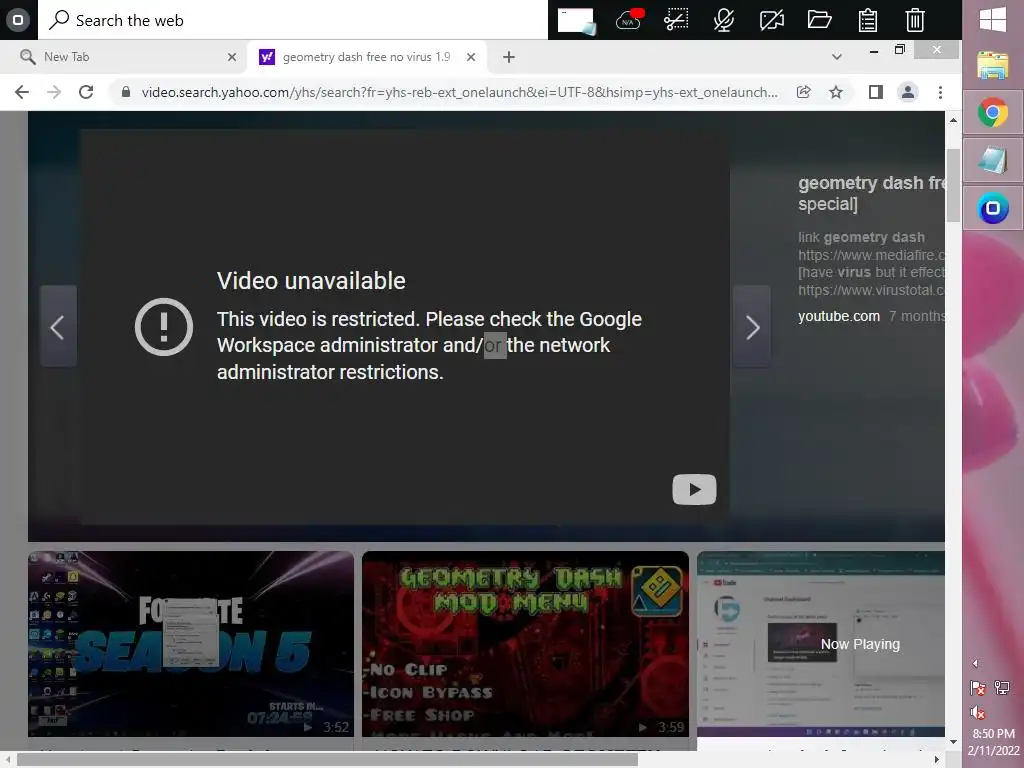Viewport: 1024px width, 768px height.
Task: Click the video unavailable exclamation icon
Action: click(163, 327)
